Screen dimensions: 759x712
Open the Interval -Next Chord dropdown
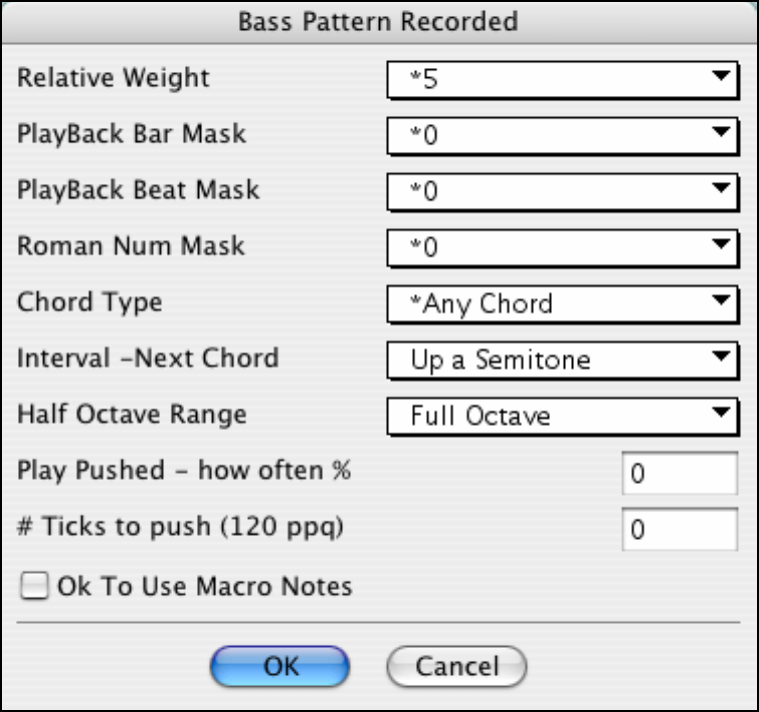click(x=560, y=360)
